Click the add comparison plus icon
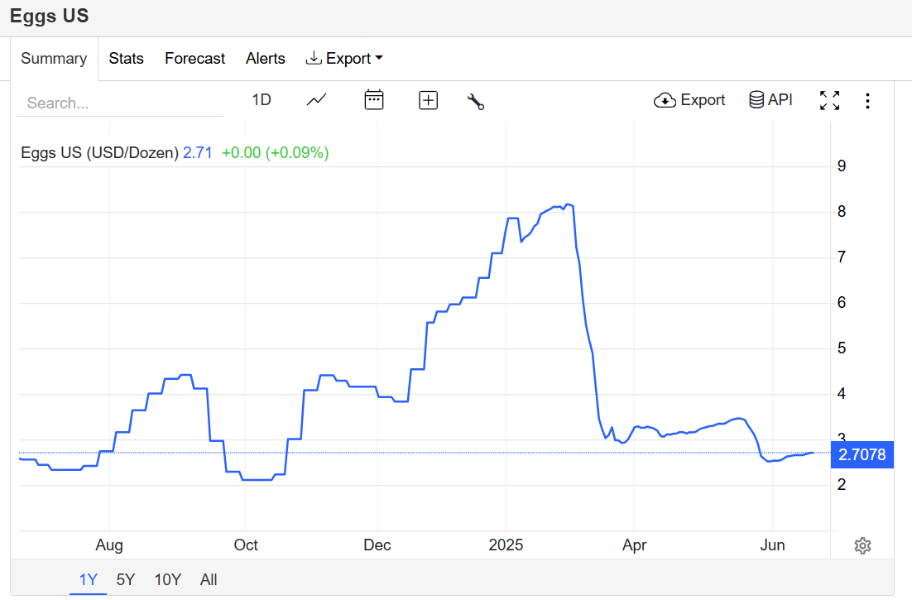This screenshot has height=600, width=912. [429, 101]
